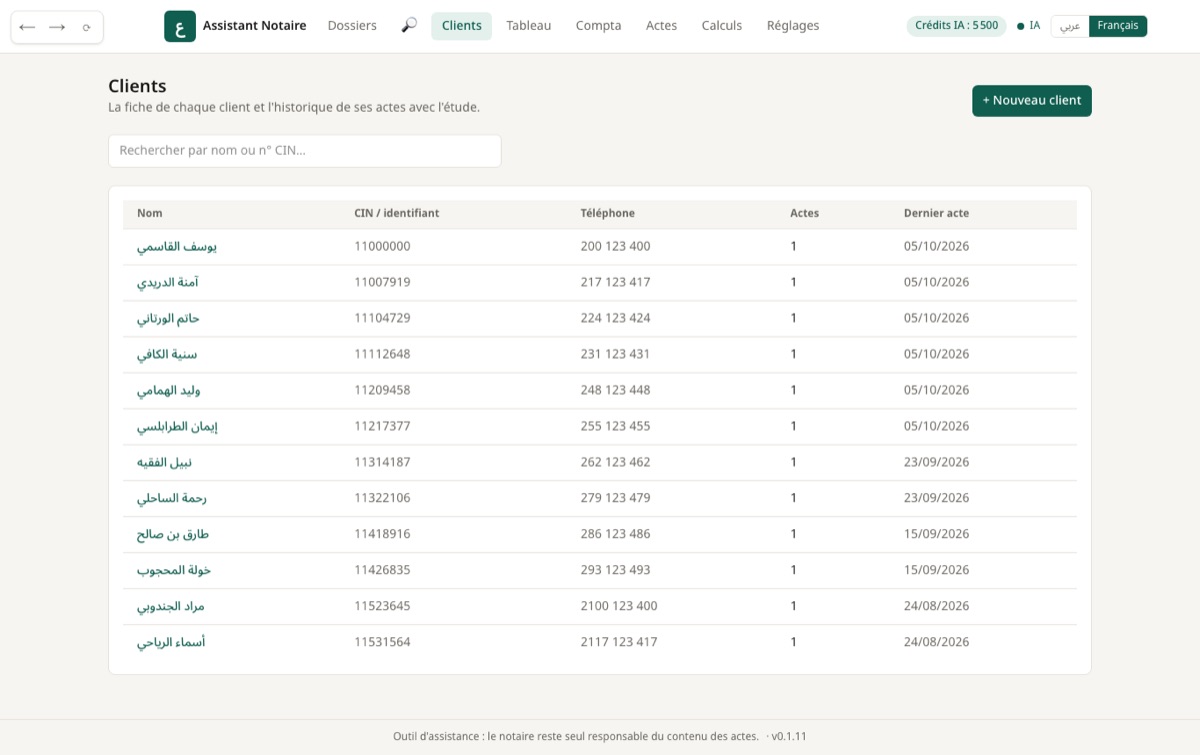Viewport: 1200px width, 755px height.
Task: Switch language to Français
Action: point(1118,26)
